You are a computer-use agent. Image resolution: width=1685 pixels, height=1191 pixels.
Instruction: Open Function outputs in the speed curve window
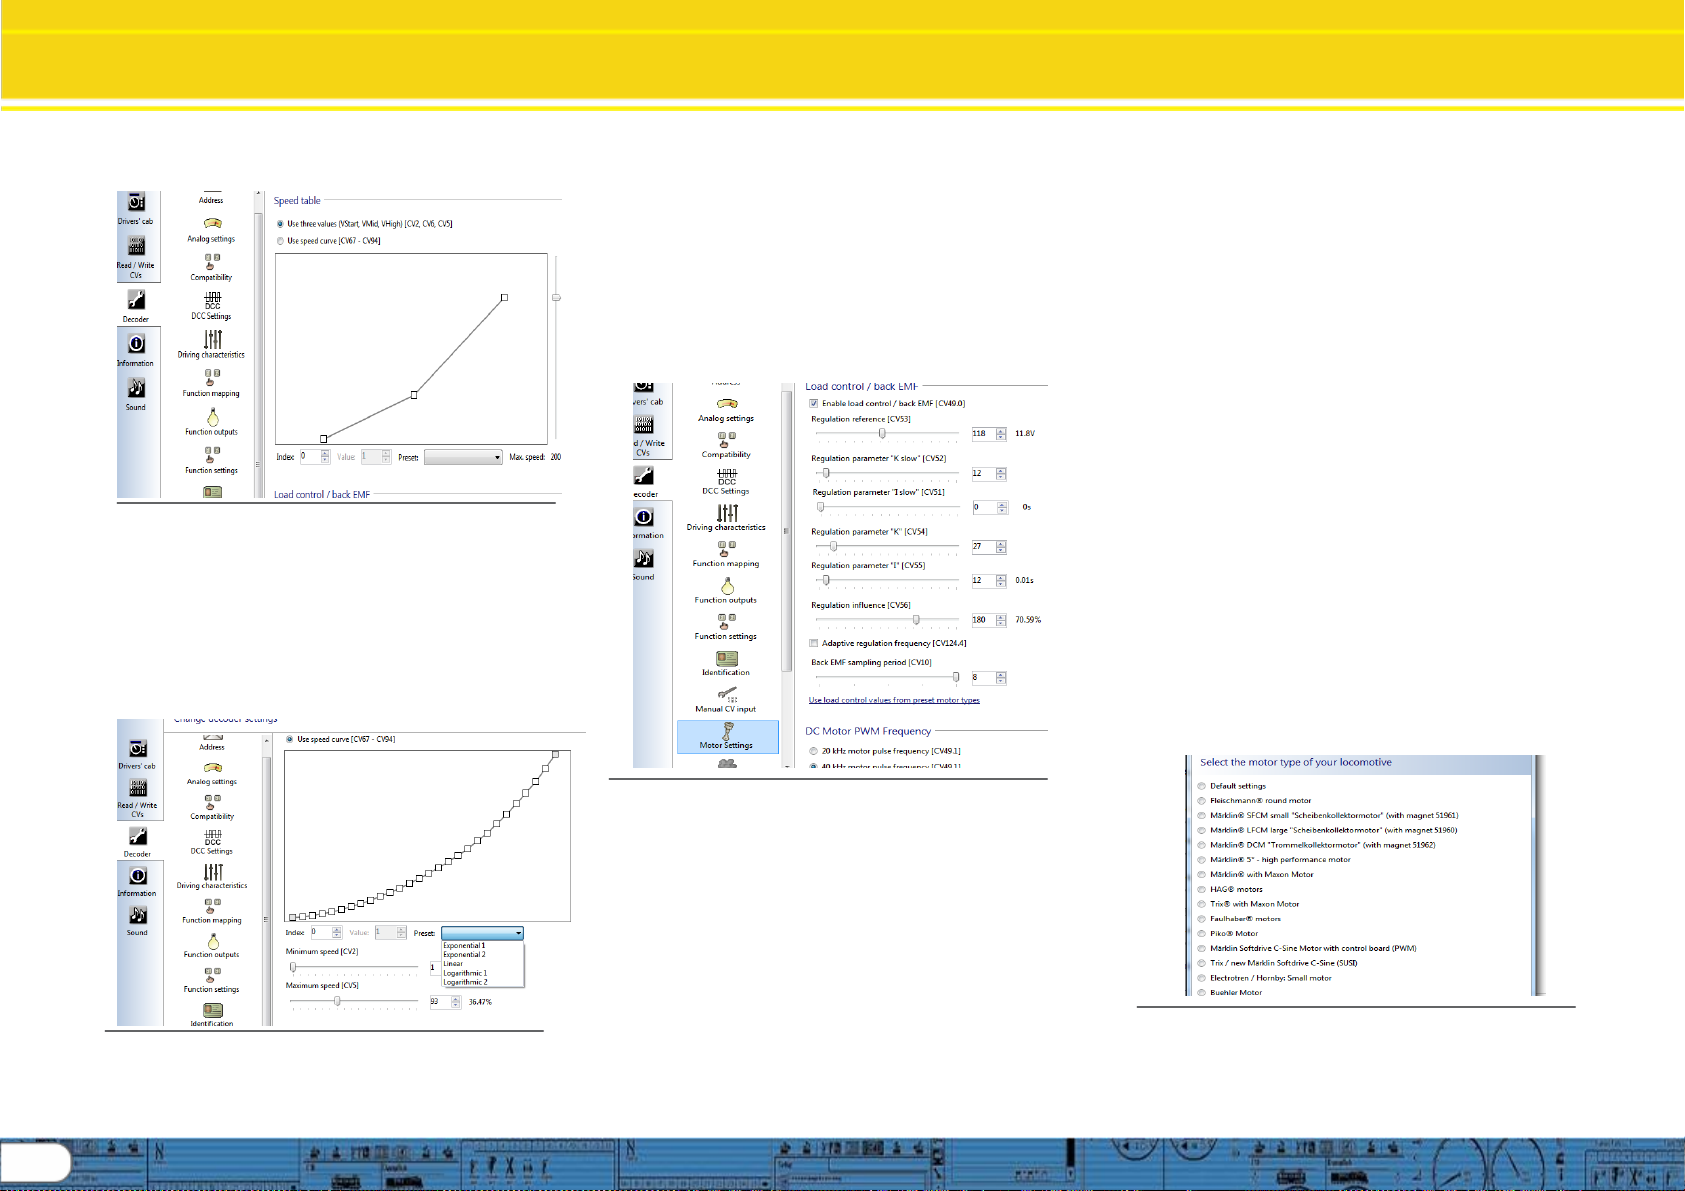[x=212, y=946]
